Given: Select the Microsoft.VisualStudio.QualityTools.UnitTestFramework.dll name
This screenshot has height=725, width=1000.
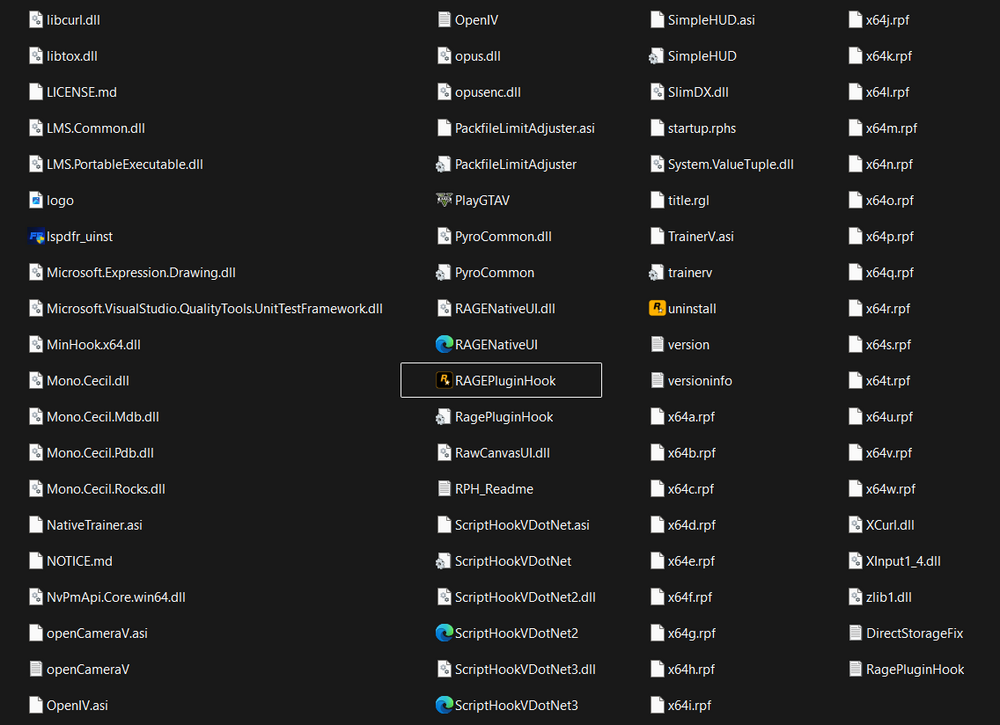Looking at the screenshot, I should pyautogui.click(x=214, y=309).
